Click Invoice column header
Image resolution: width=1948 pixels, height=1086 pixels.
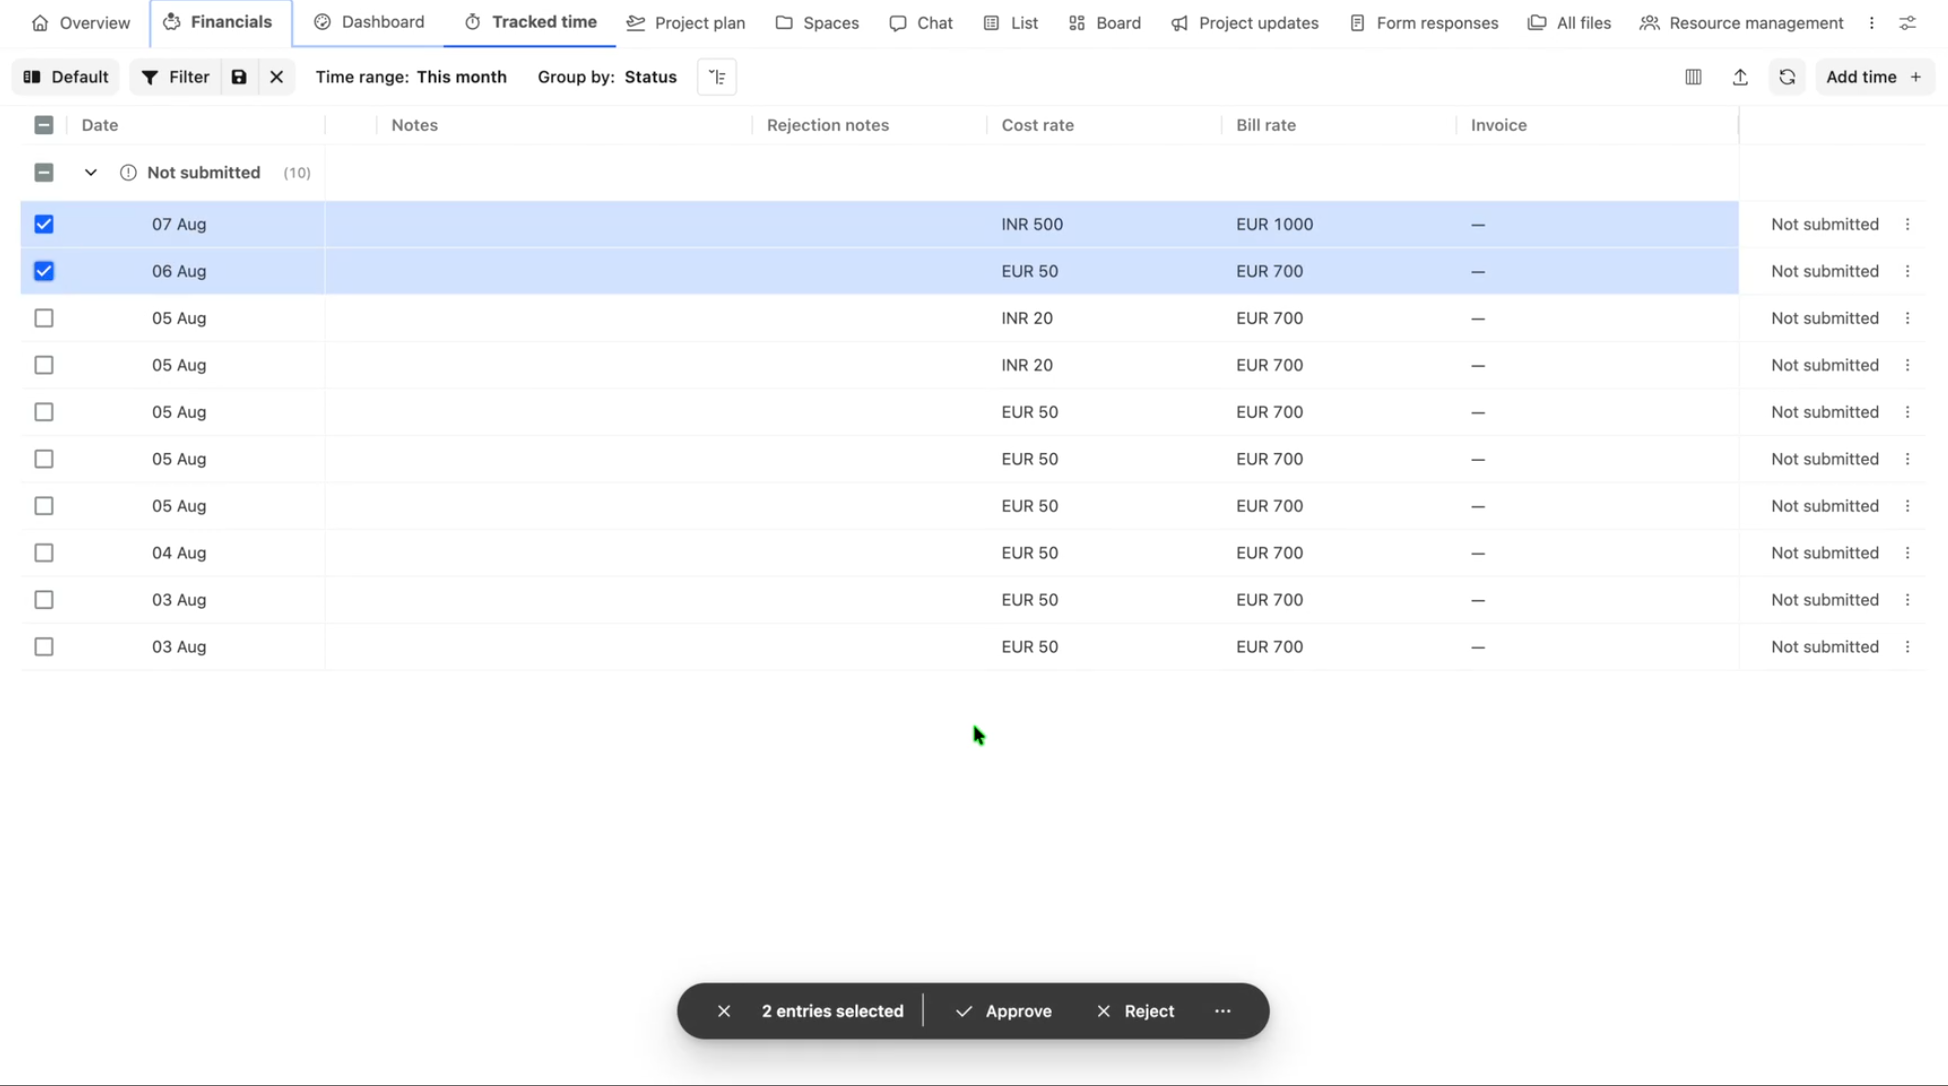[1498, 125]
